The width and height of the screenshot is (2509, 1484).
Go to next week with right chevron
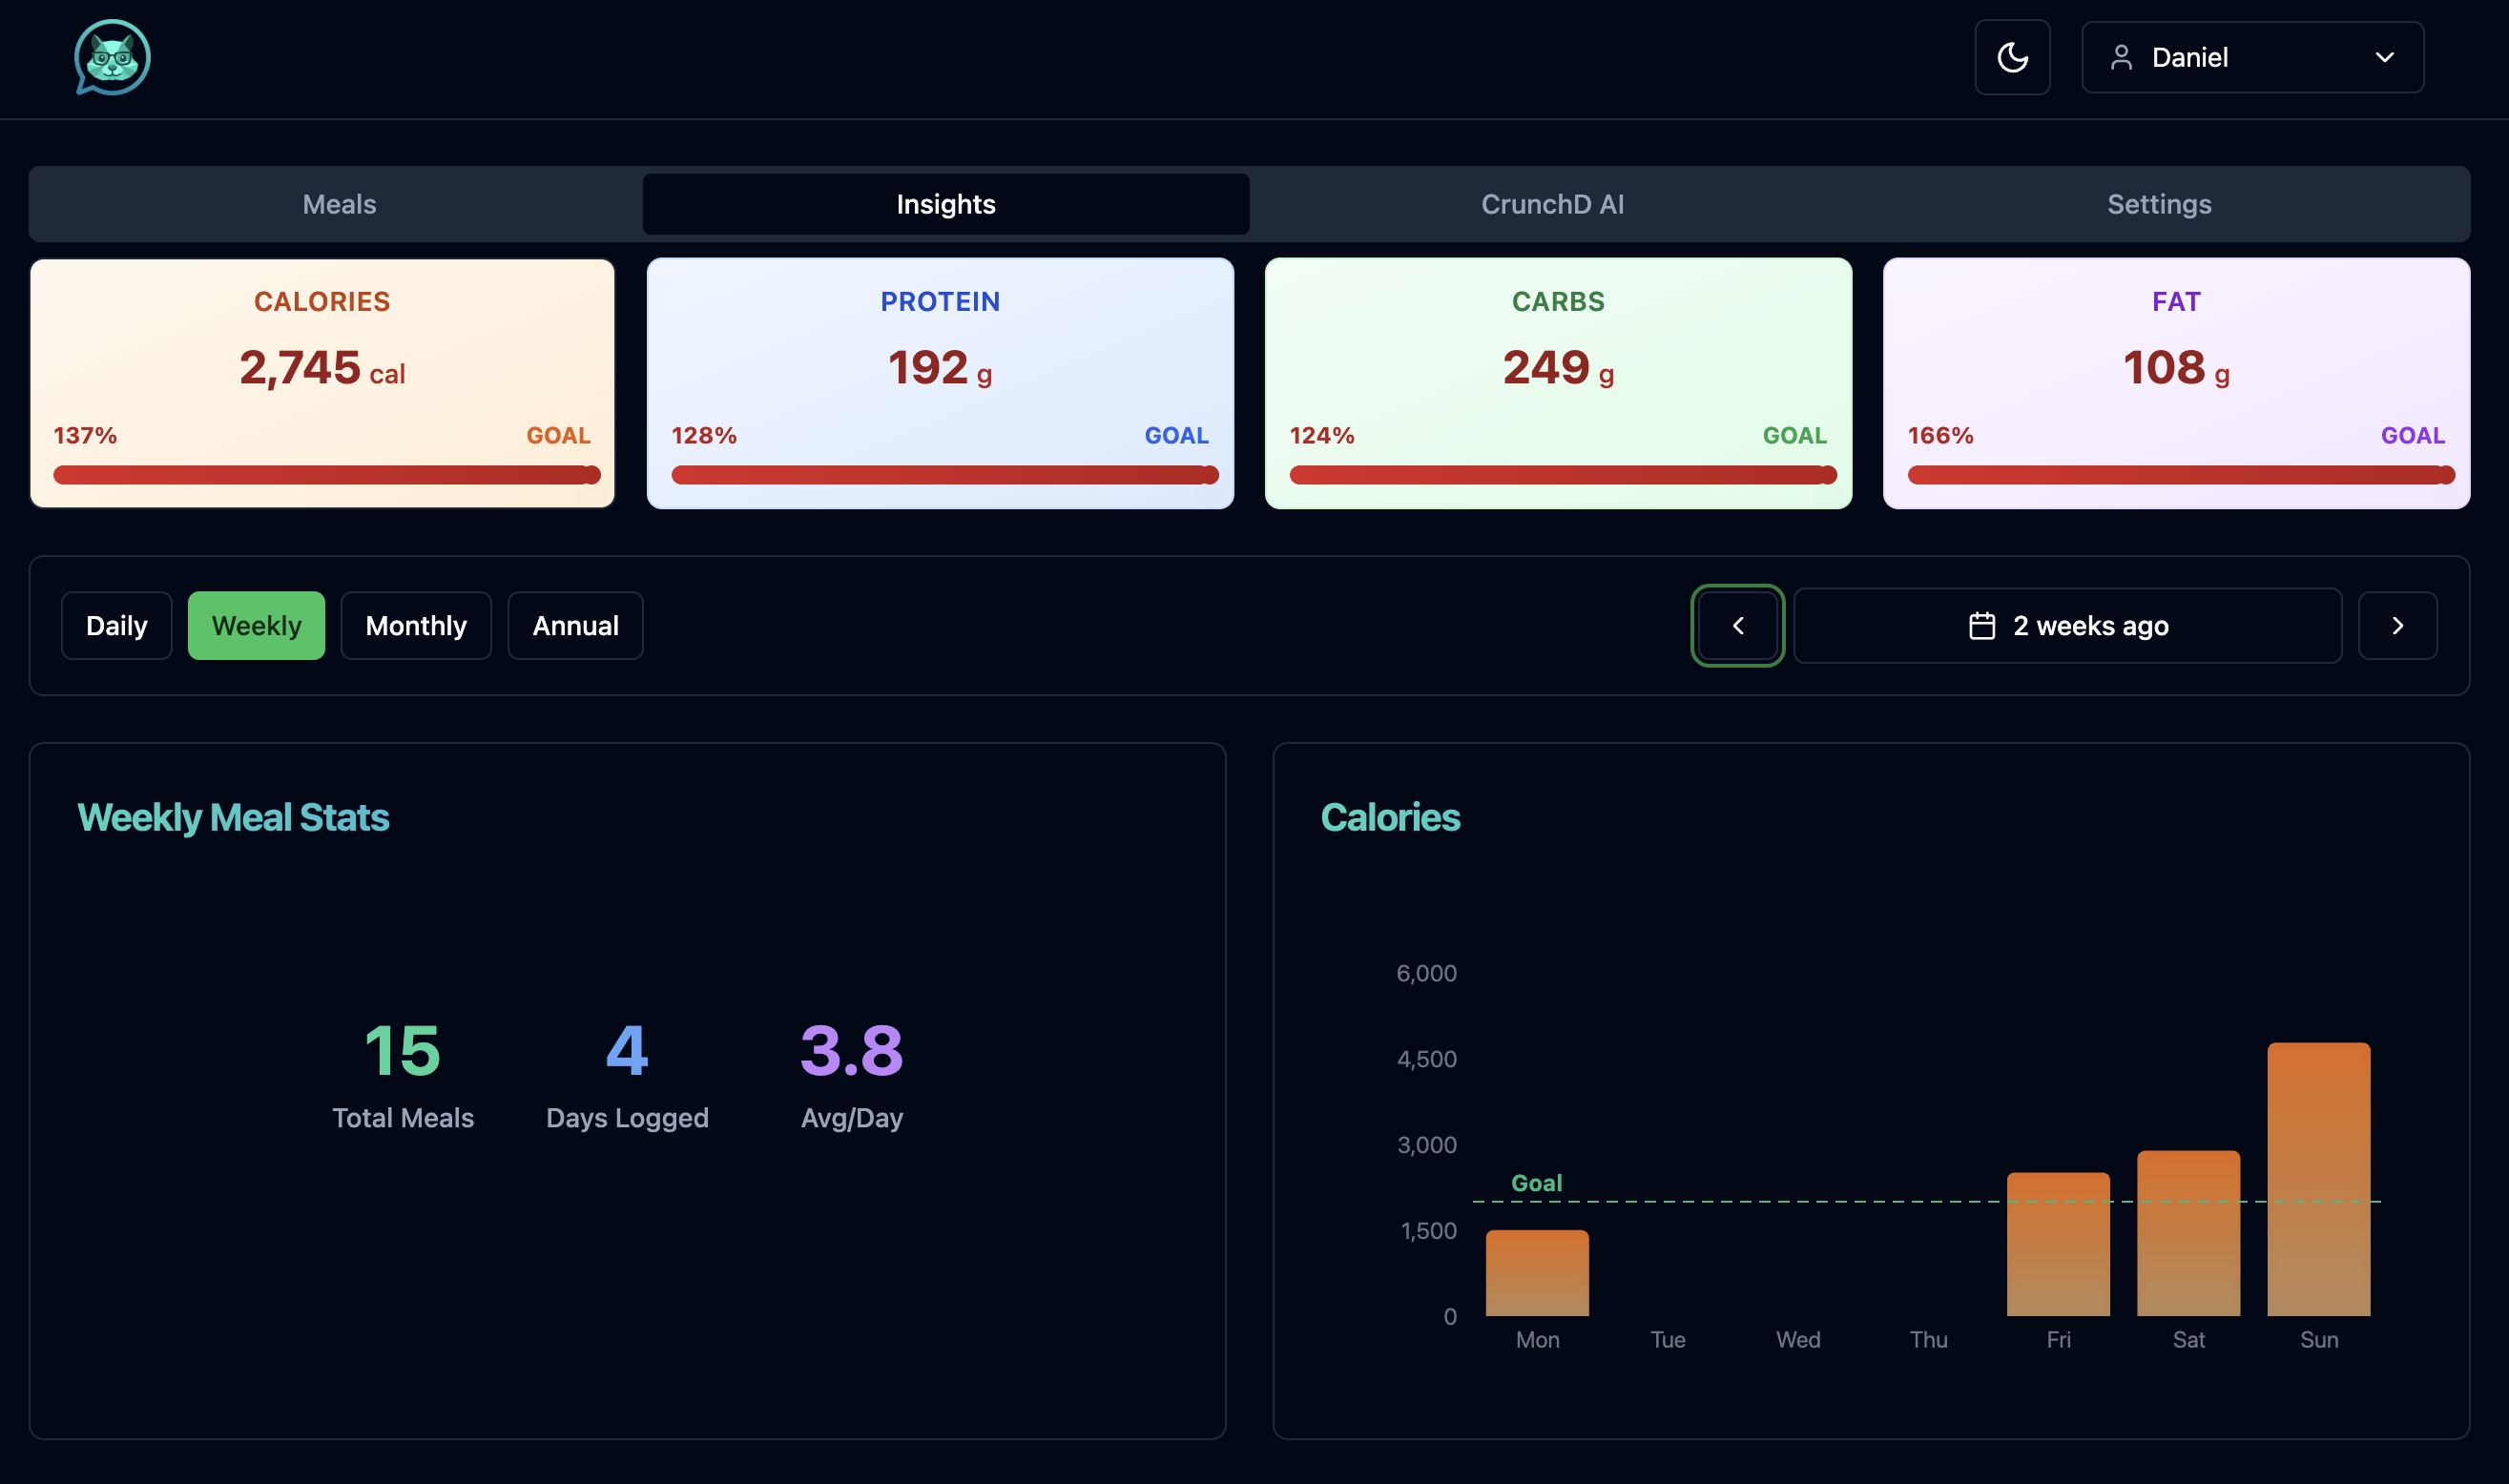point(2396,625)
